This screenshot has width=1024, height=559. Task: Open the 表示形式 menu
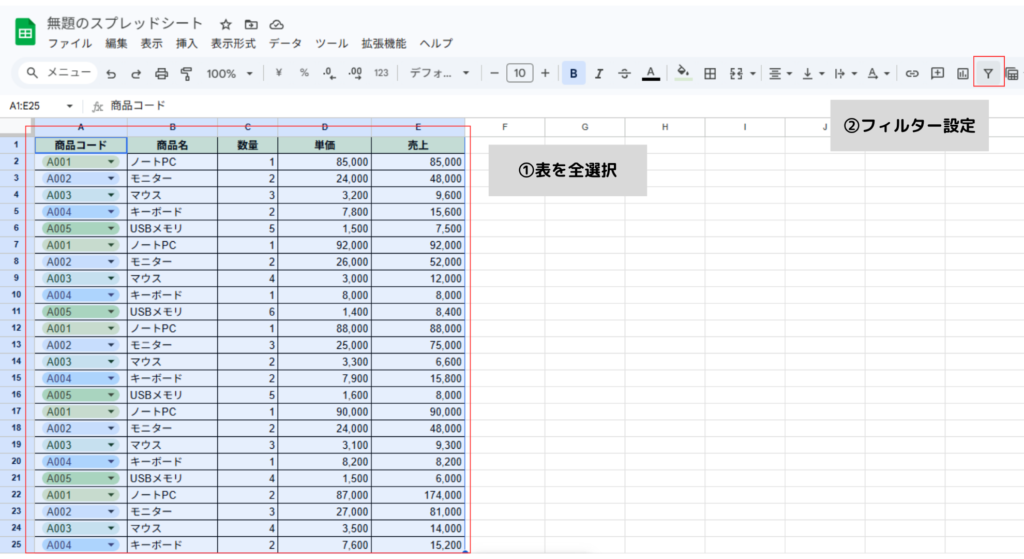click(x=232, y=43)
